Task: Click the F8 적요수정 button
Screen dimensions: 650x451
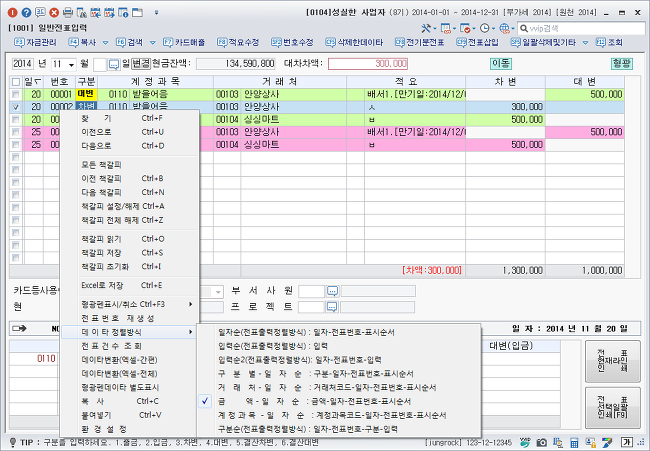Action: click(238, 43)
